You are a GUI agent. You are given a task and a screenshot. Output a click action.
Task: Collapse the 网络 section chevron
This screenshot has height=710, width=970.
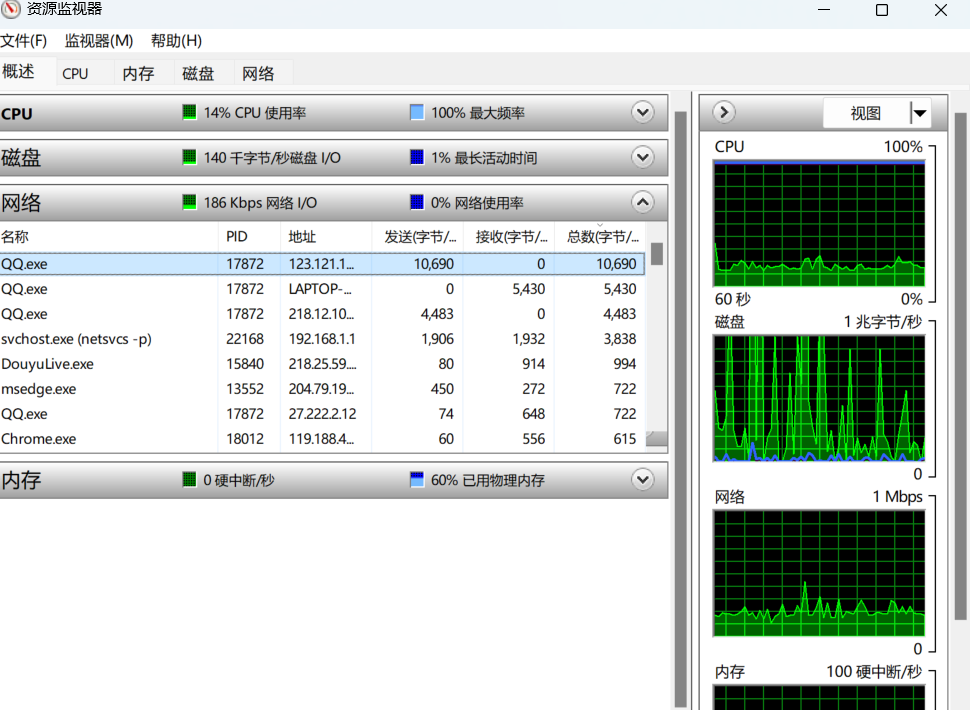(643, 202)
